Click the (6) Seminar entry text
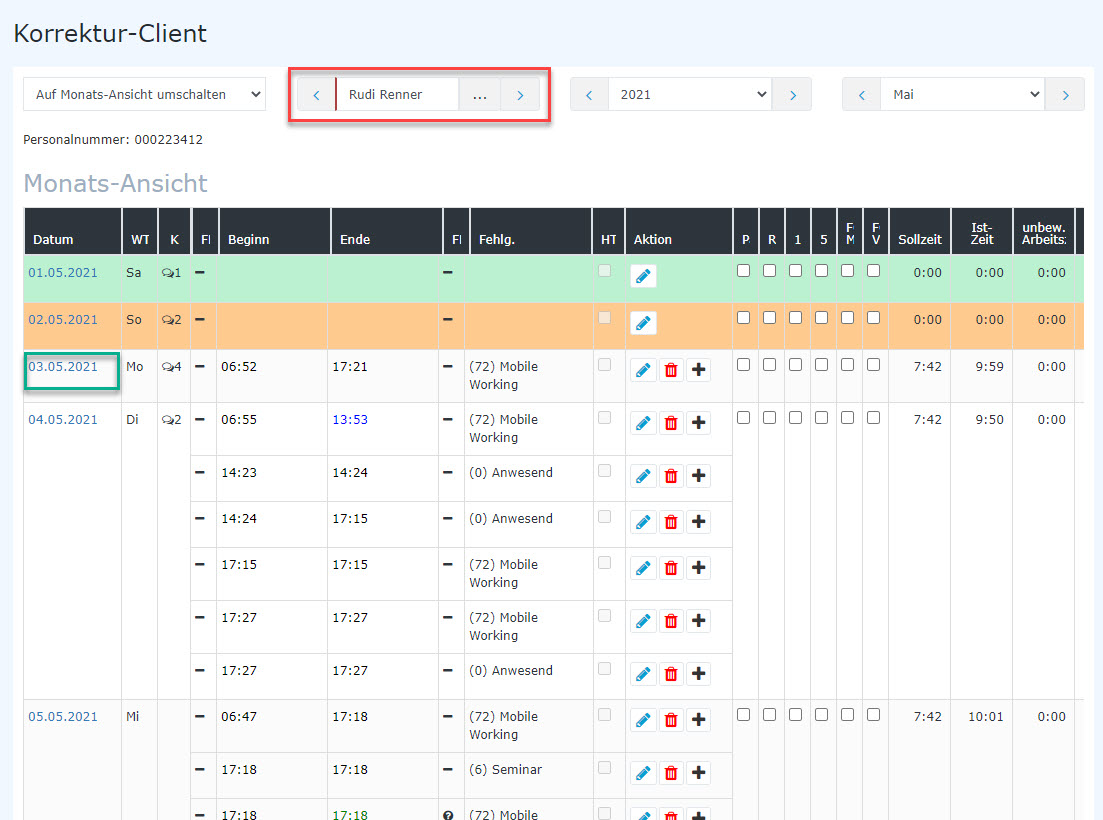The height and width of the screenshot is (820, 1103). pyautogui.click(x=505, y=769)
